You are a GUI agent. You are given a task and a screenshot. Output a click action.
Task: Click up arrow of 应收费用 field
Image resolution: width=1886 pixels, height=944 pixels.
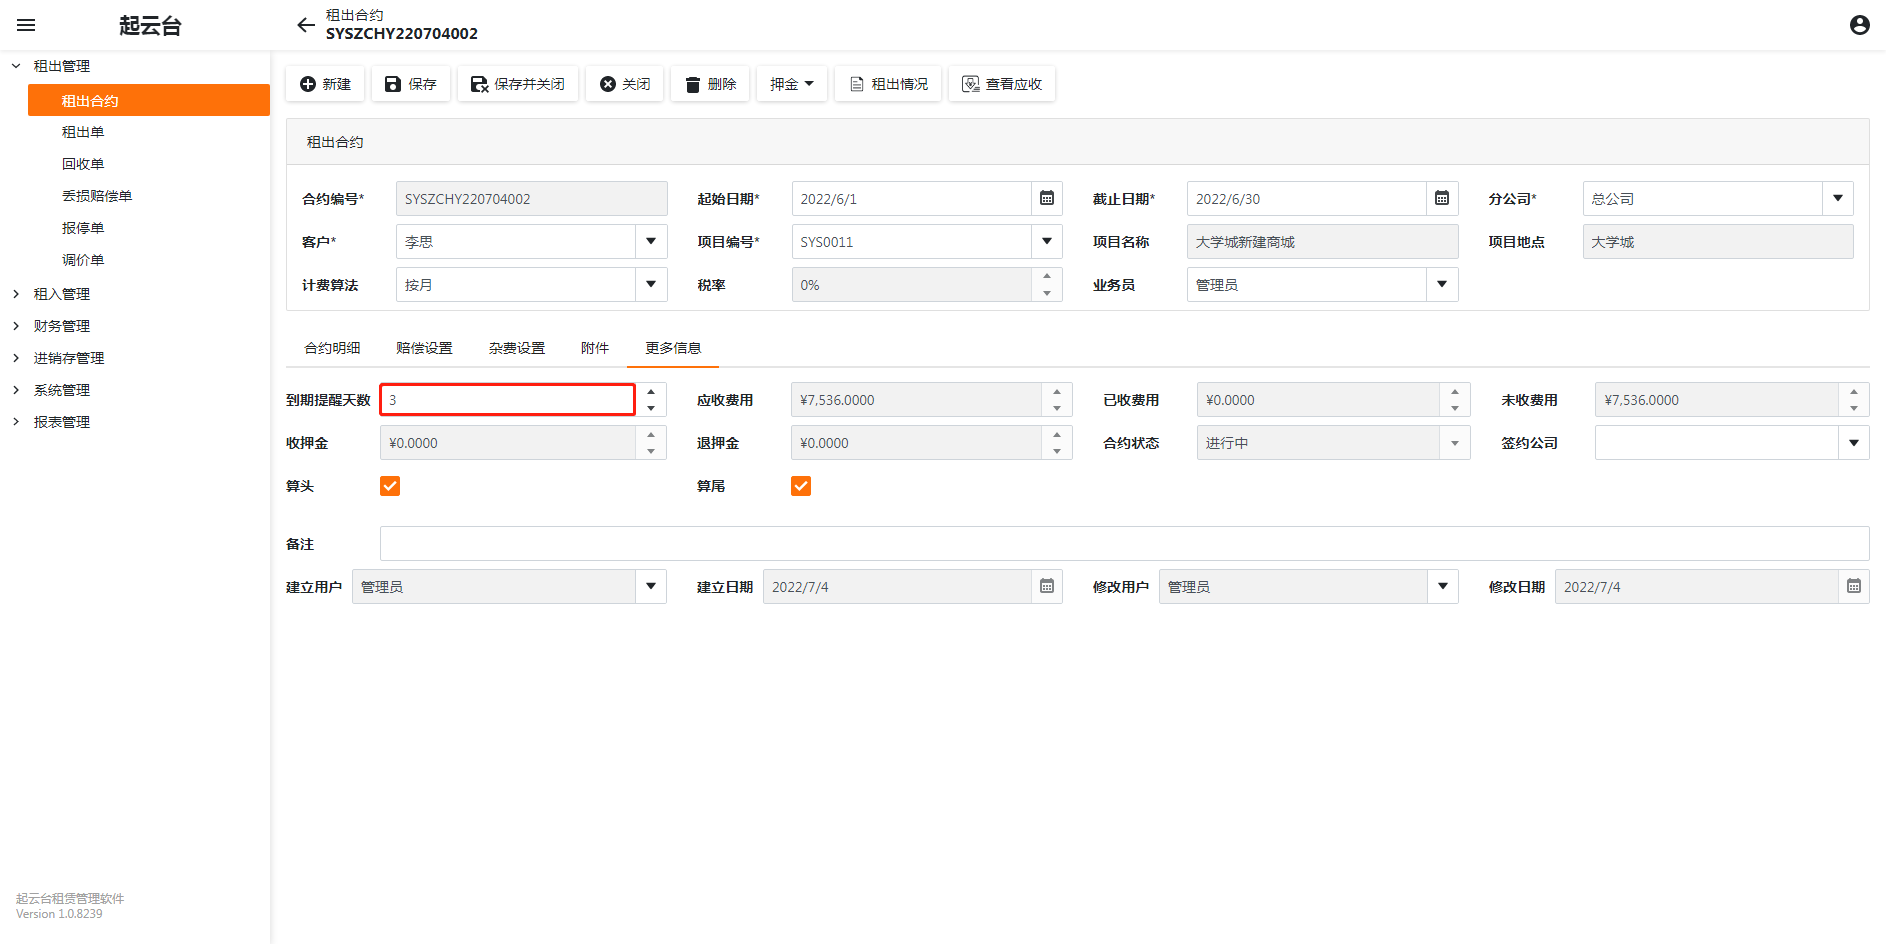(1057, 392)
